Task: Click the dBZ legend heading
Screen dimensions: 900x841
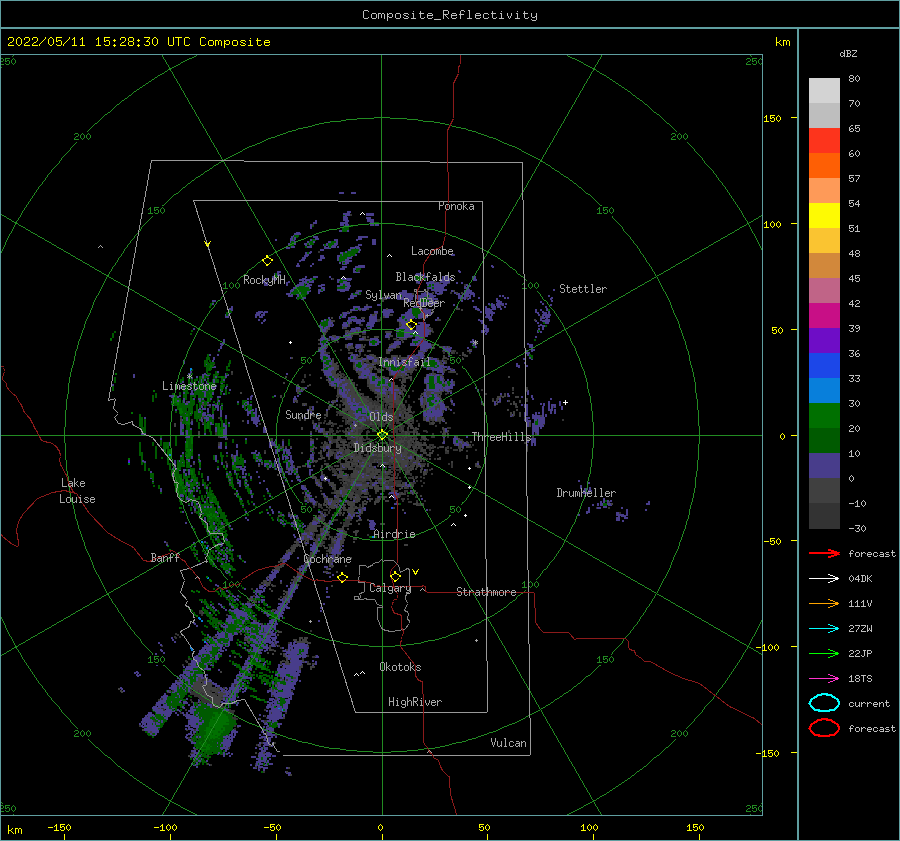Action: click(848, 53)
